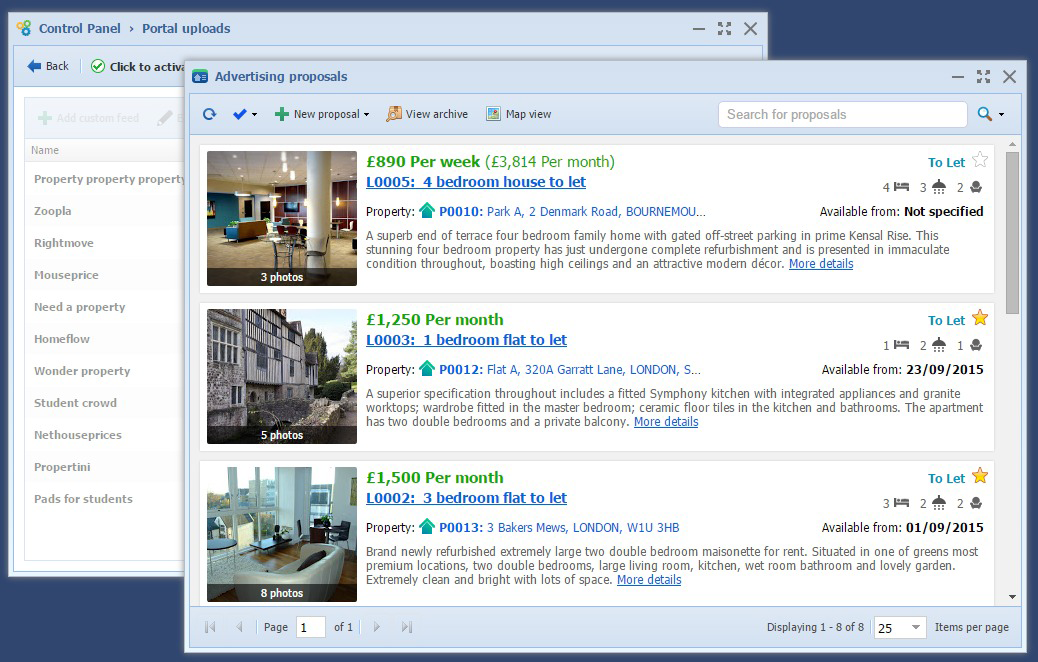Select Rightmove in the portal list
This screenshot has height=662, width=1038.
click(64, 243)
